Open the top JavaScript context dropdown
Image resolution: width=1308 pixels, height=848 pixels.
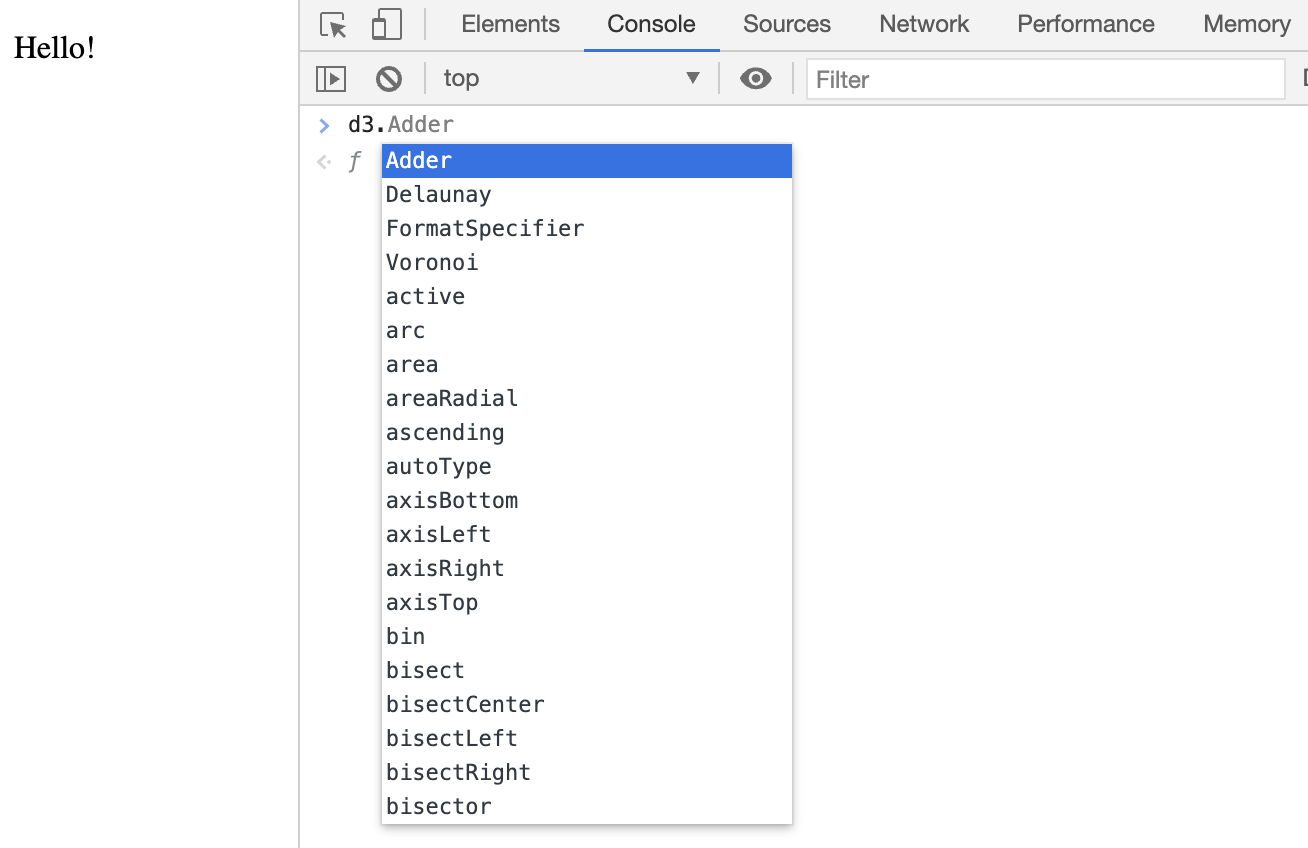coord(571,78)
